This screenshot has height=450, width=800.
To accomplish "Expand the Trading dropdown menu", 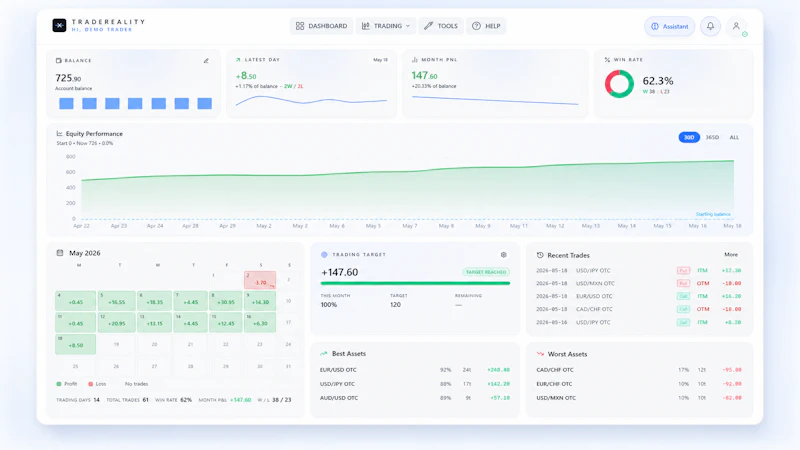I will (x=386, y=26).
